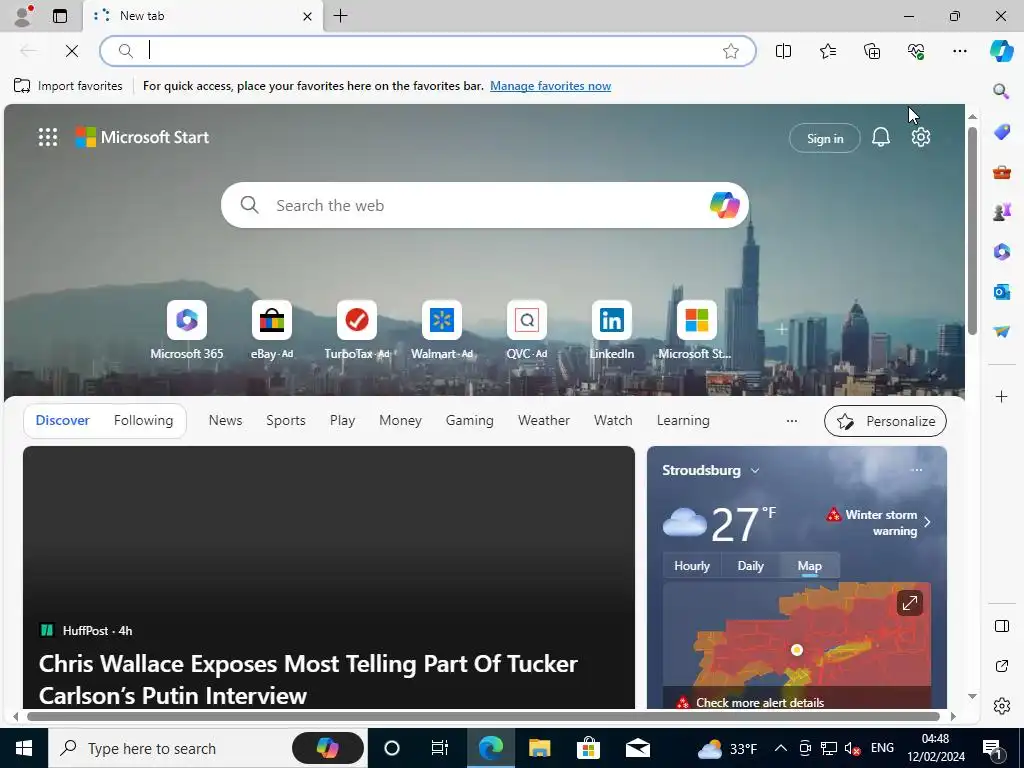The width and height of the screenshot is (1024, 768).
Task: Open the Copilot sidebar icon
Action: click(x=1001, y=50)
